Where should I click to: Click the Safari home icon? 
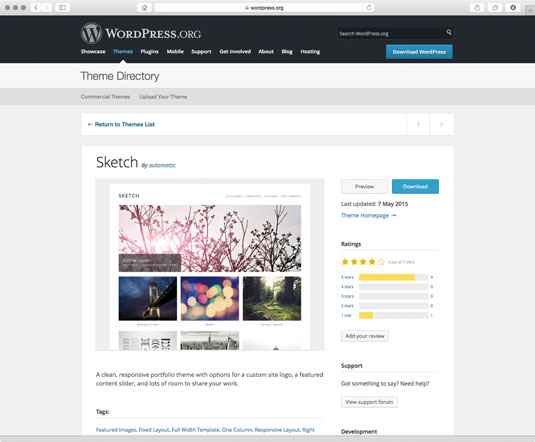(x=144, y=8)
